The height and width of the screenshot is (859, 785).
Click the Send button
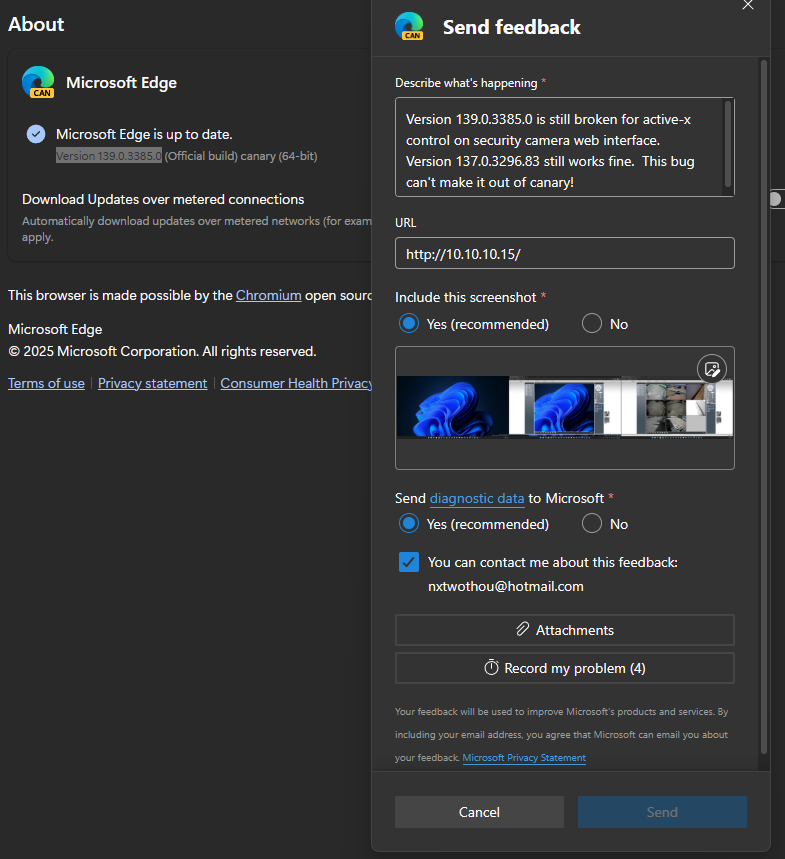662,812
